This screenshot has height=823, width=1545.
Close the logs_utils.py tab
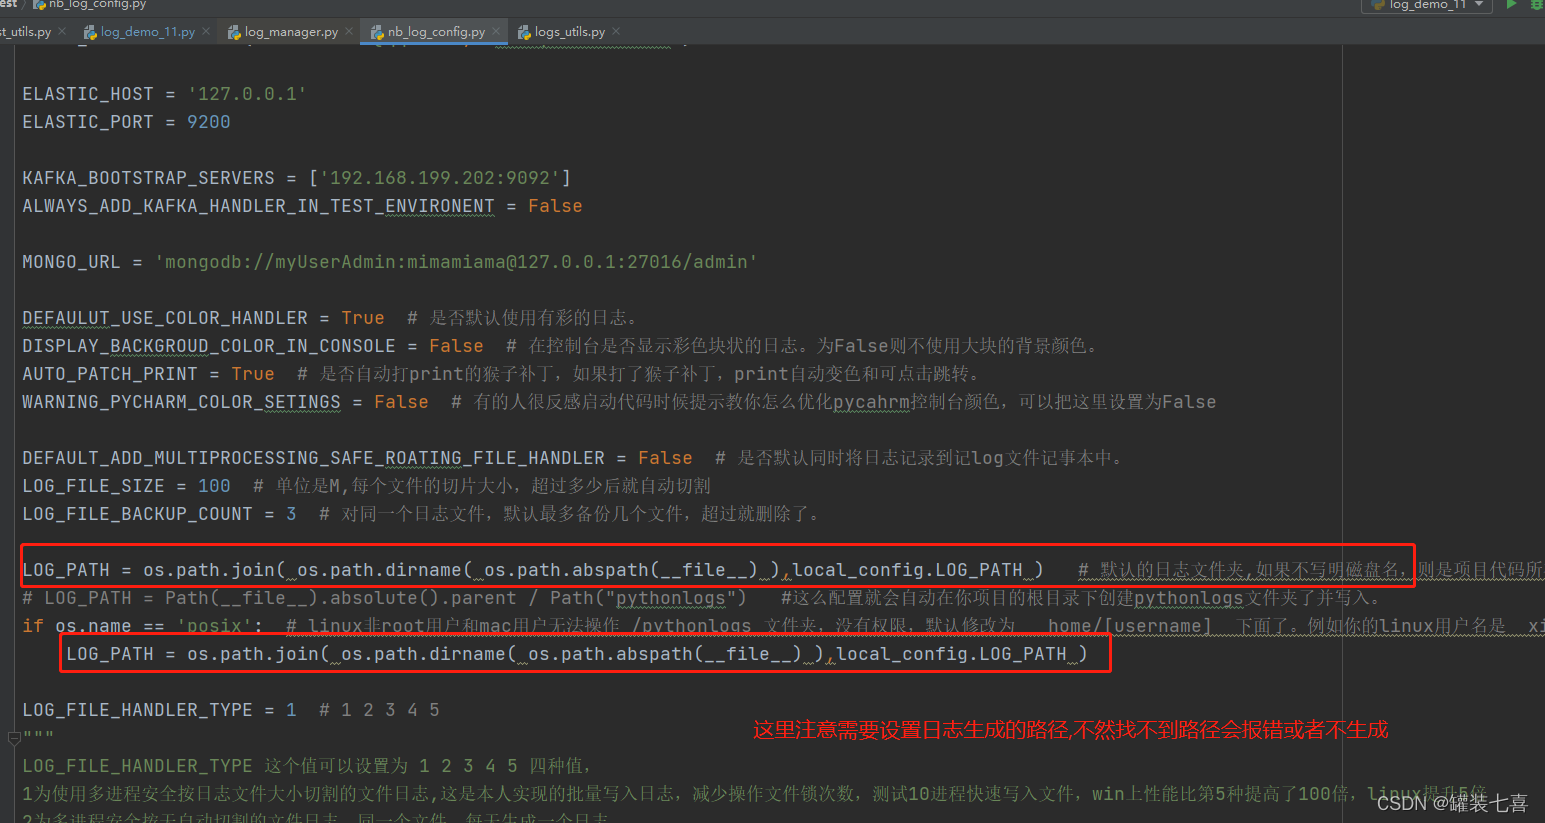616,31
